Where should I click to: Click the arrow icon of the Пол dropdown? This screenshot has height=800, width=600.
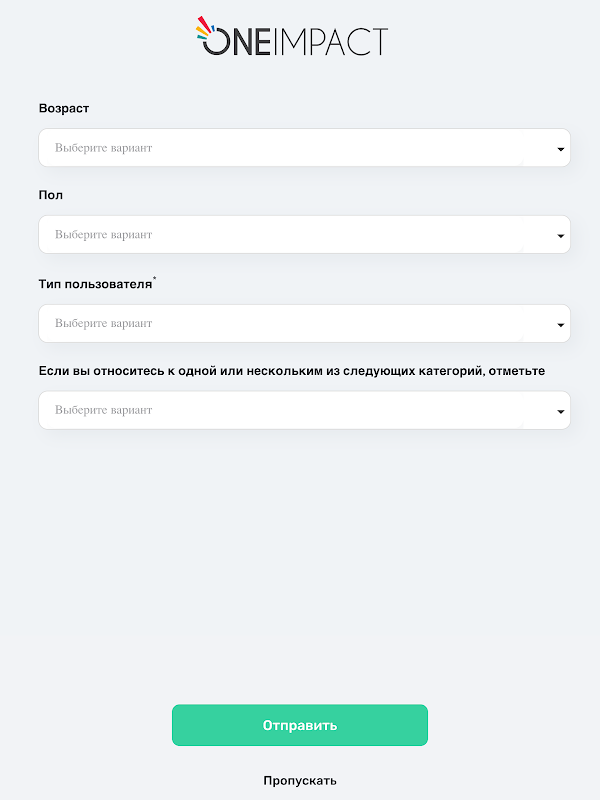click(560, 236)
